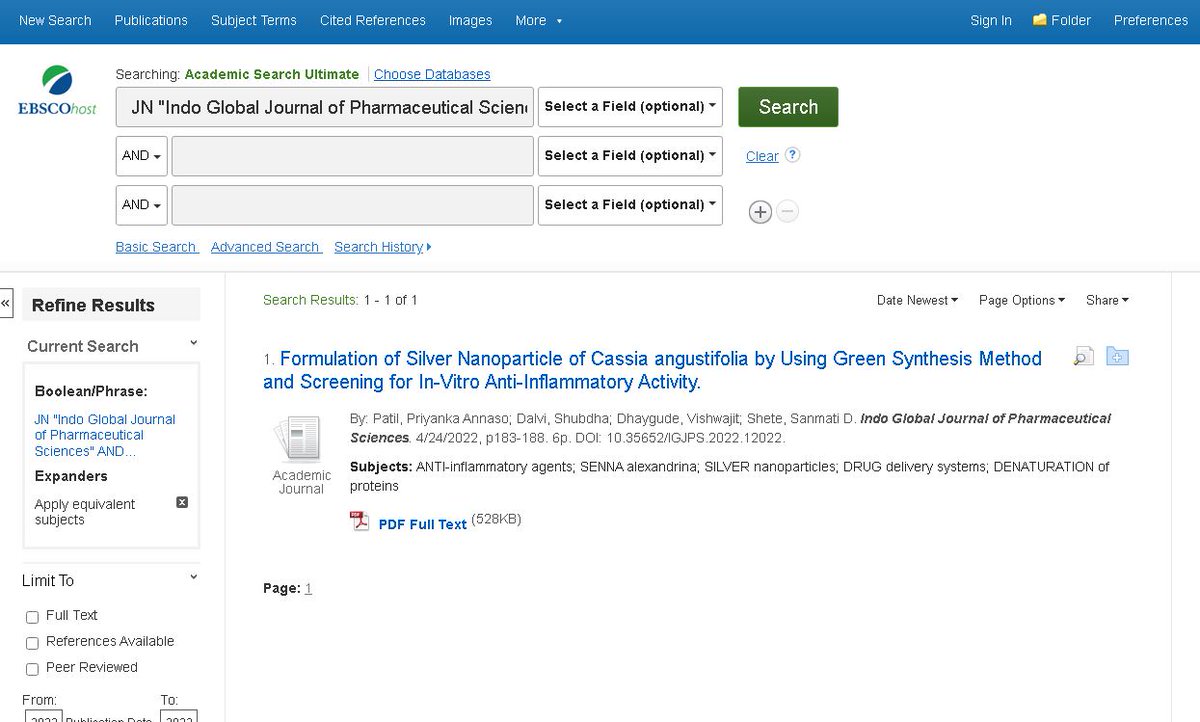Open the More menu in top bar

click(538, 20)
